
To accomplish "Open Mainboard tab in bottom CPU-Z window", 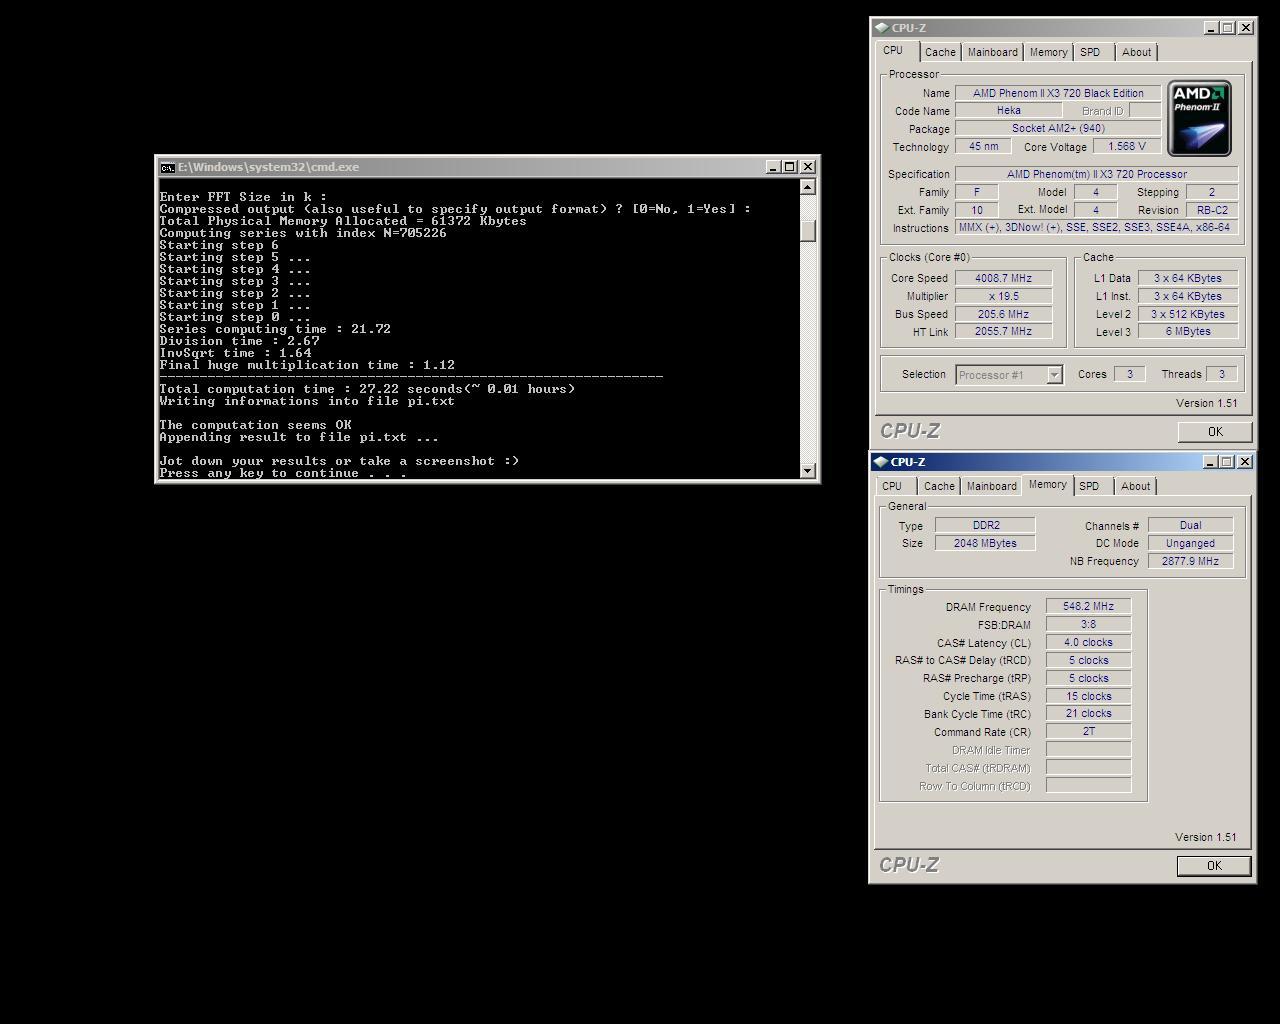I will tap(992, 486).
